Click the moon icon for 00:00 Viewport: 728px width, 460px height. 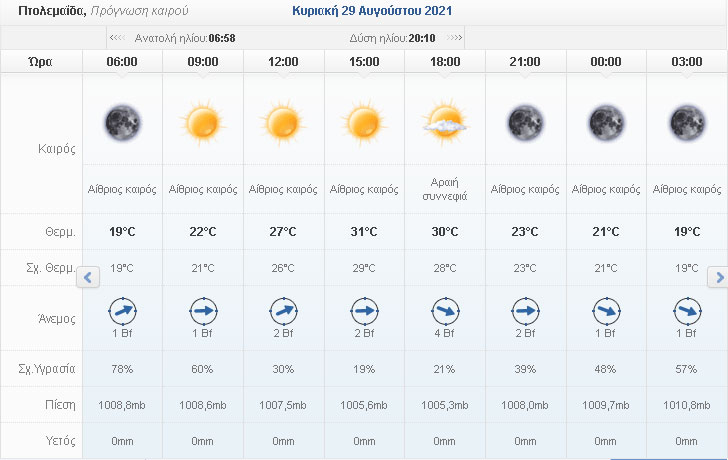coord(606,124)
